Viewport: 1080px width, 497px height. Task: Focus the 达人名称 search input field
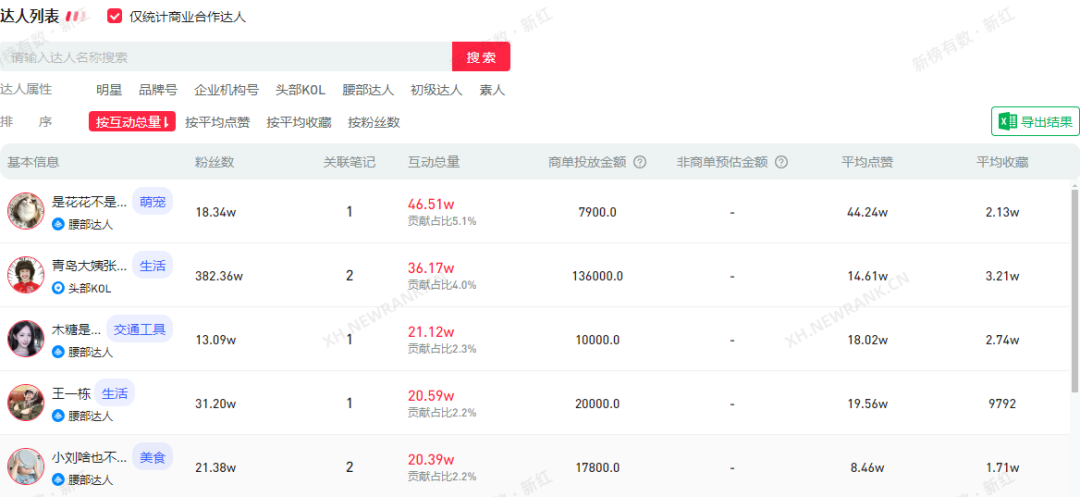[x=226, y=57]
